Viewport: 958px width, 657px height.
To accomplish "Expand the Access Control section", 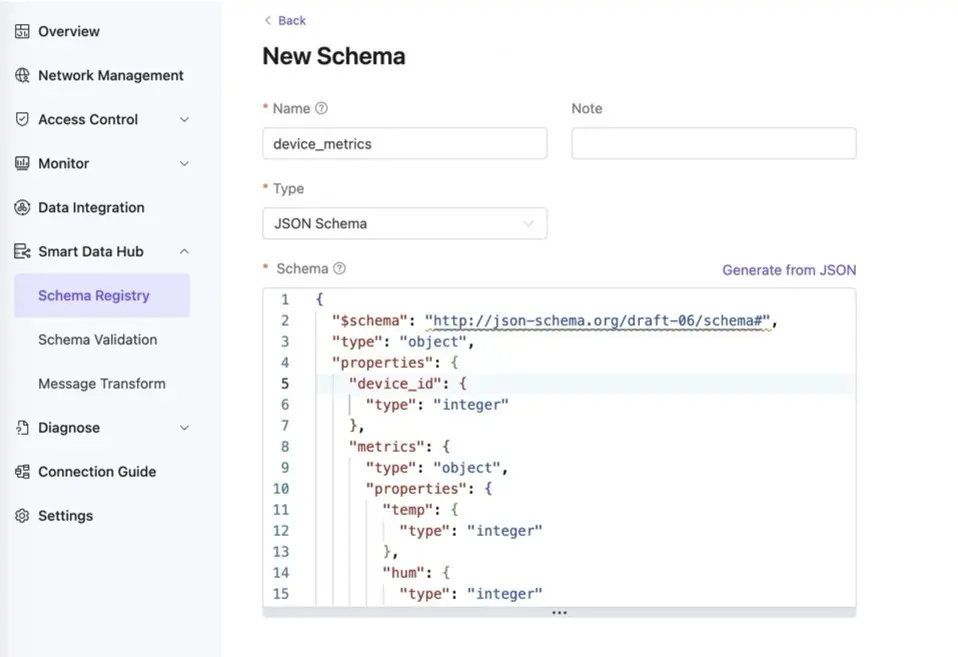I will pyautogui.click(x=183, y=119).
